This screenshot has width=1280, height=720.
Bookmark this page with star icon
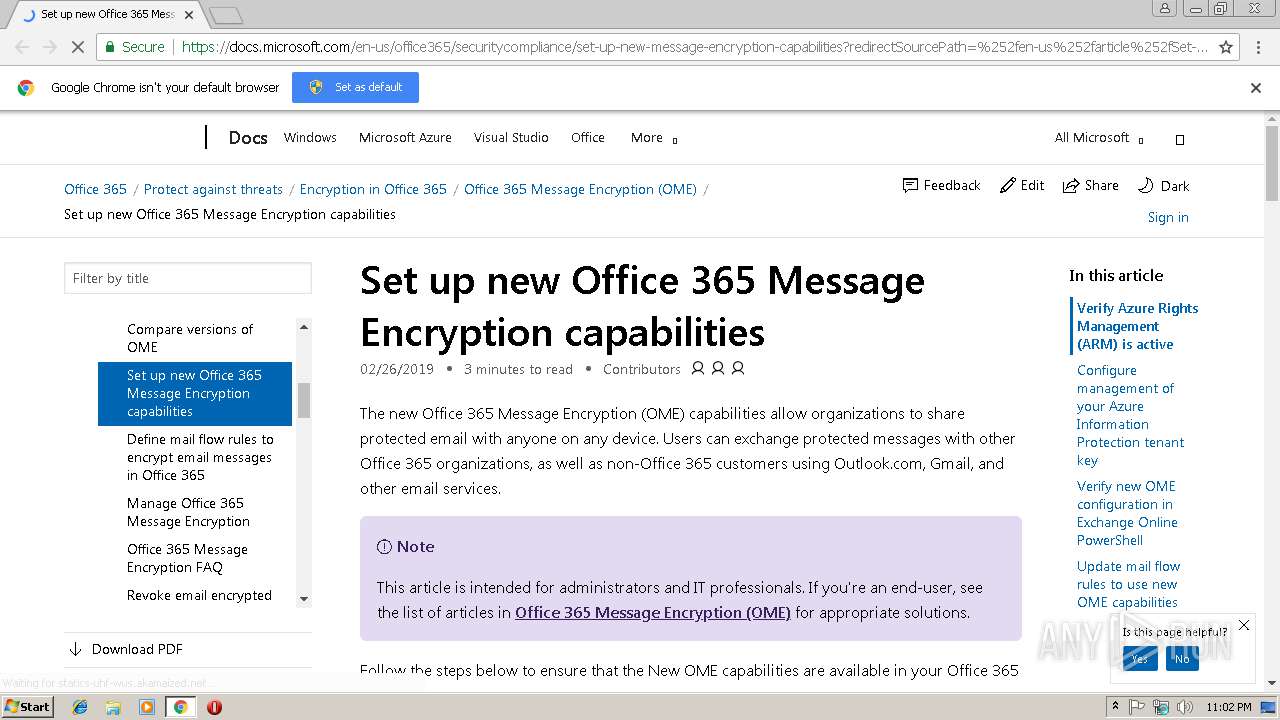coord(1226,47)
